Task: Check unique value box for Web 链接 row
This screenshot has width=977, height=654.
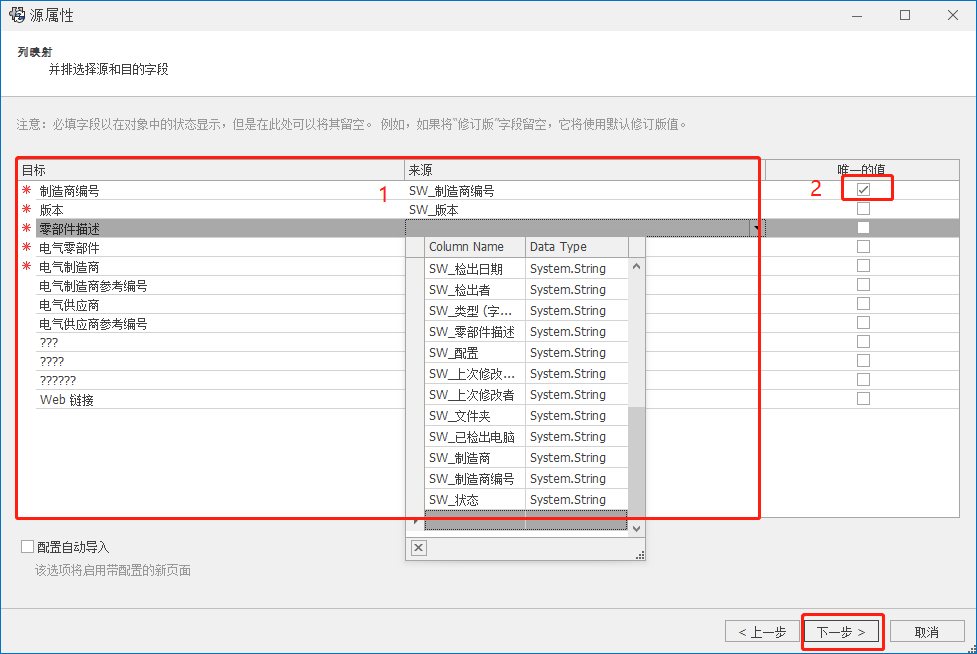Action: 863,399
